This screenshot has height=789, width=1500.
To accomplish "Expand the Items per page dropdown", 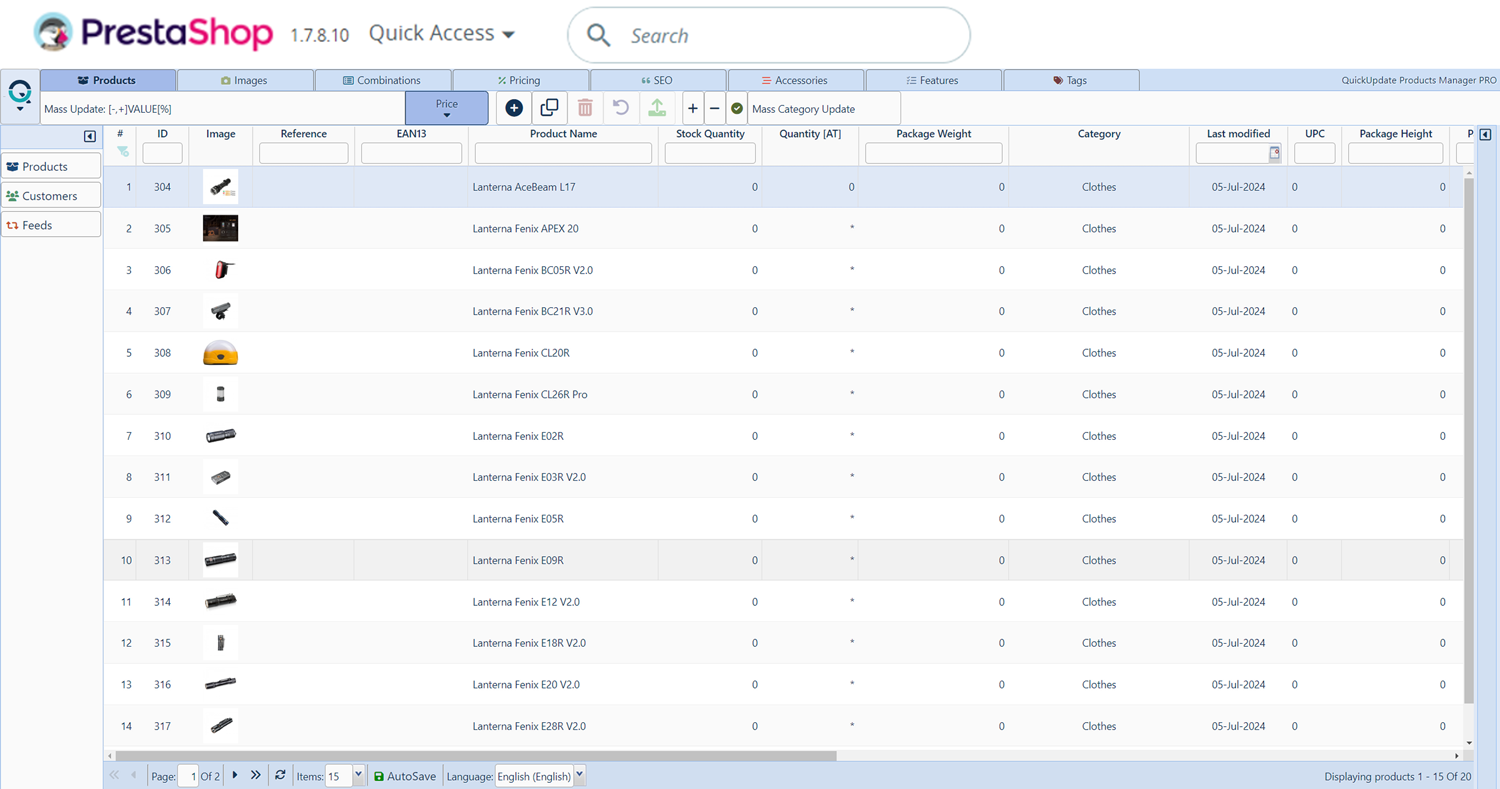I will click(358, 775).
